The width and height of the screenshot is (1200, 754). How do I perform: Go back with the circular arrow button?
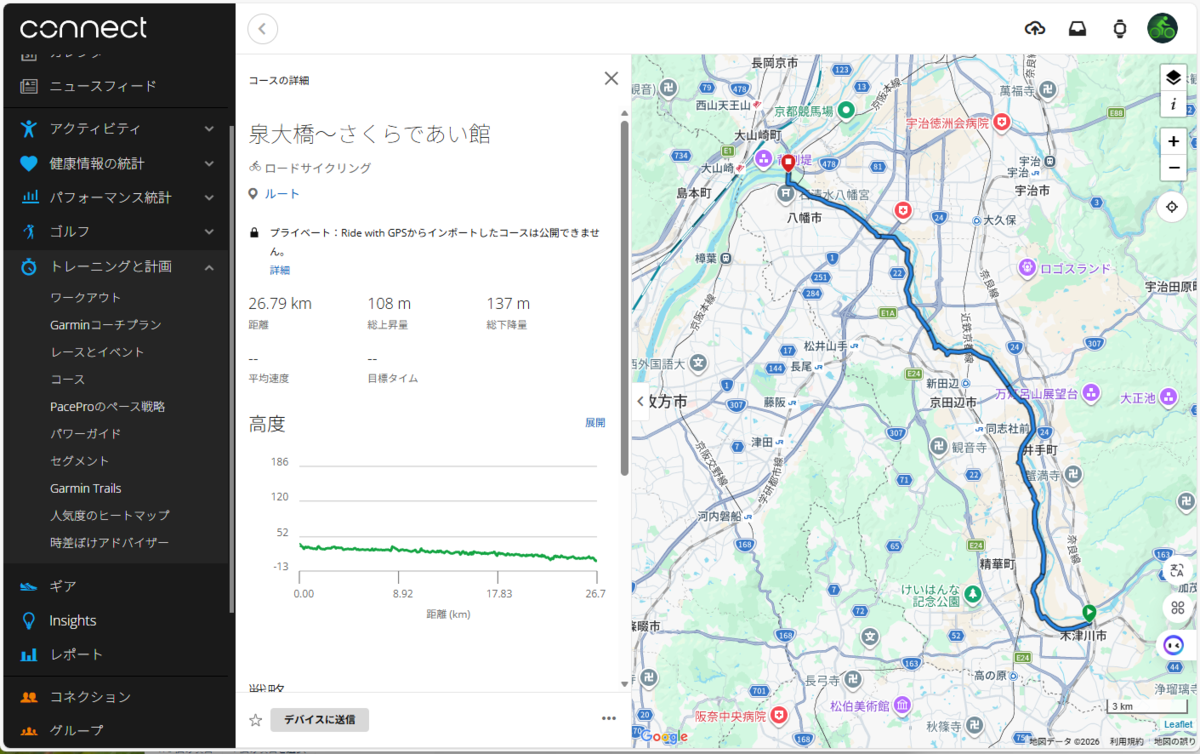point(262,28)
